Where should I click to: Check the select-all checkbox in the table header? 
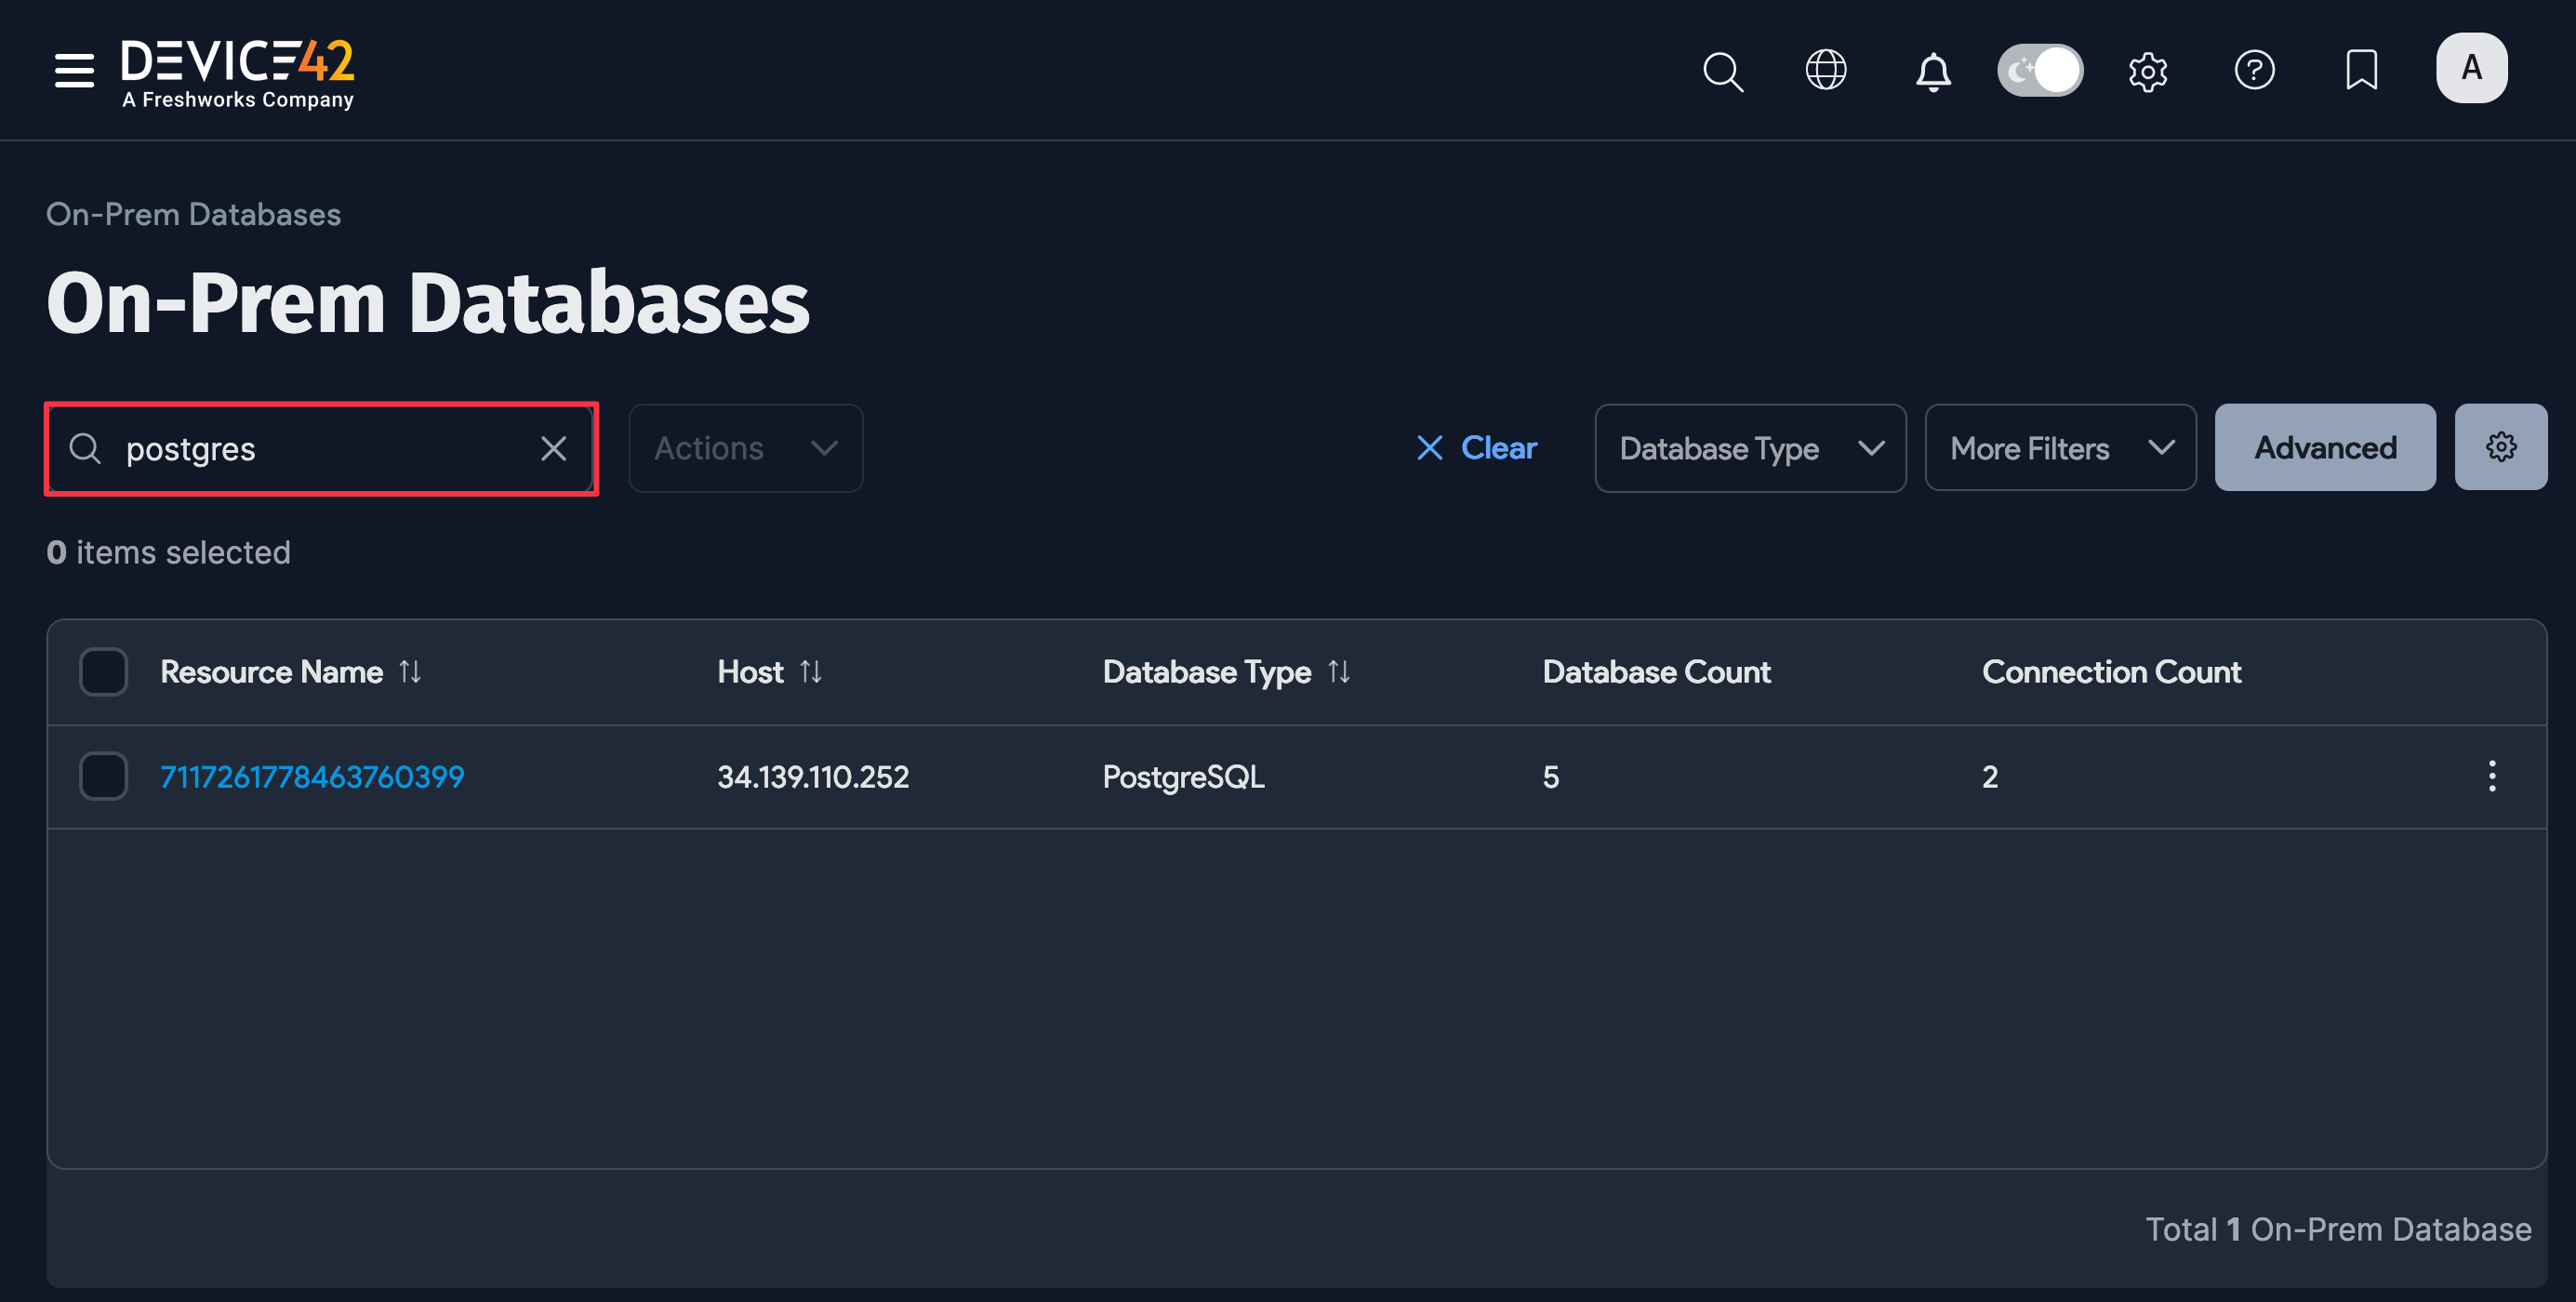103,672
